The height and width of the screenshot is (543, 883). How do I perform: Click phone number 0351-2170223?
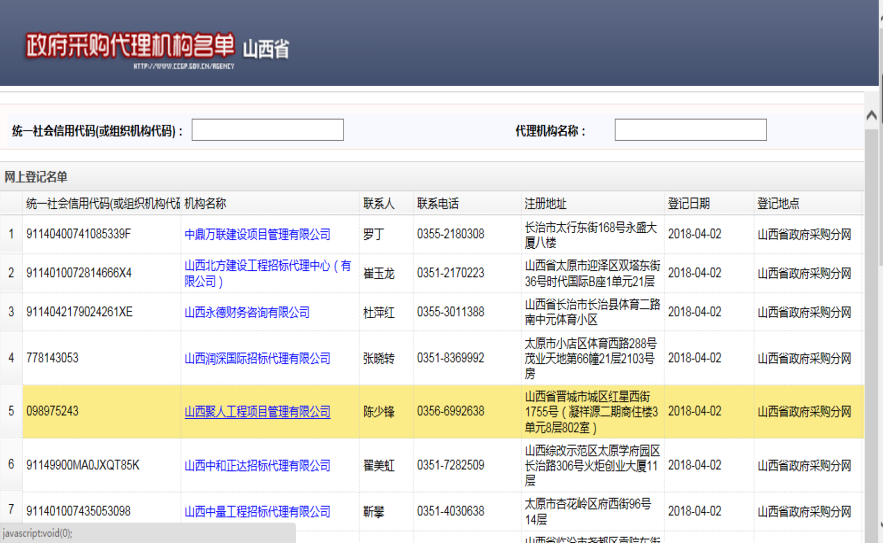[451, 273]
